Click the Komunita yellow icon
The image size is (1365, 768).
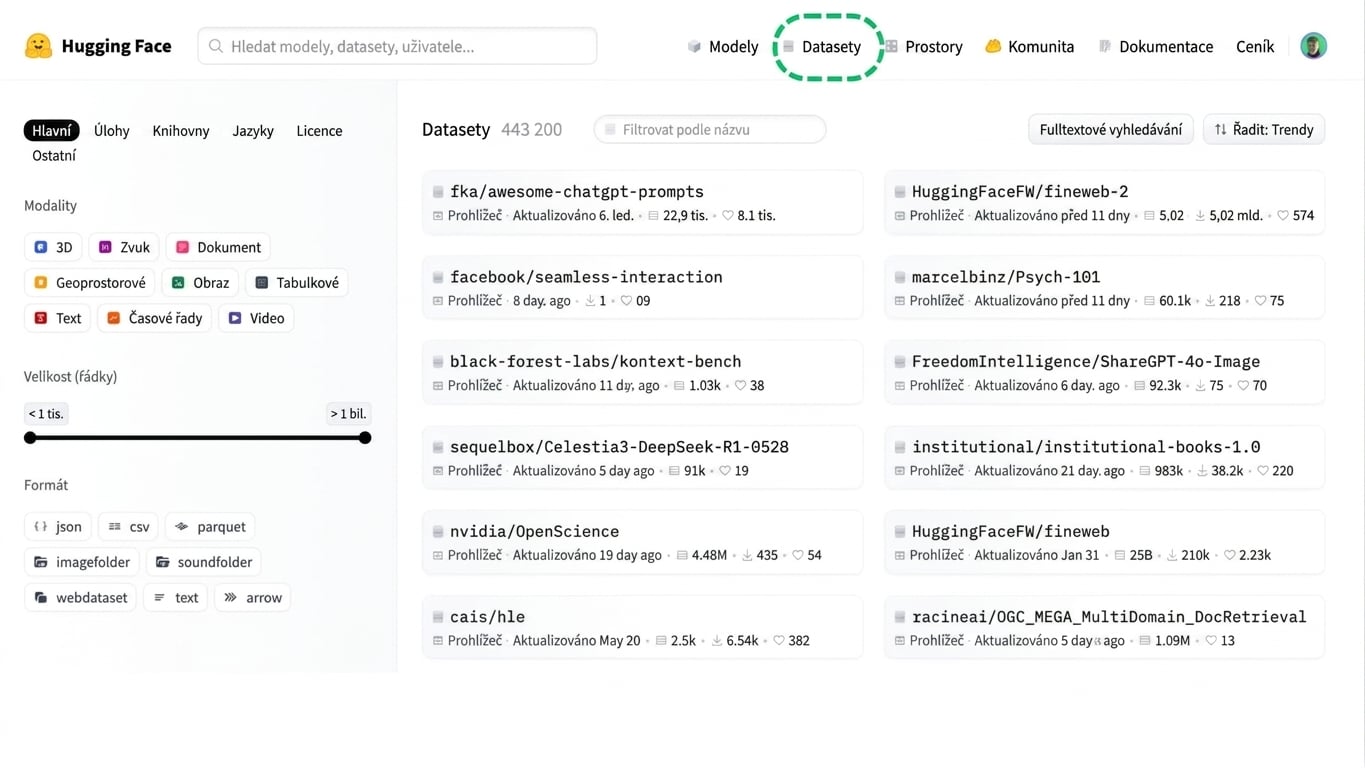[x=993, y=46]
